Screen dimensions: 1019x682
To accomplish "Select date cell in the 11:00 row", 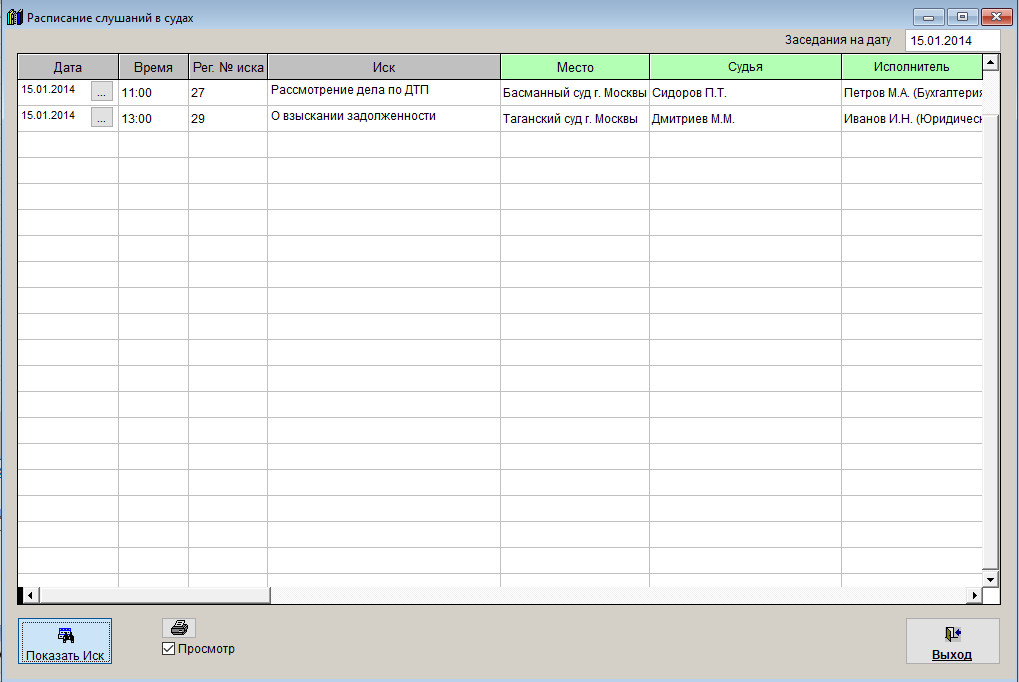I will pyautogui.click(x=55, y=92).
